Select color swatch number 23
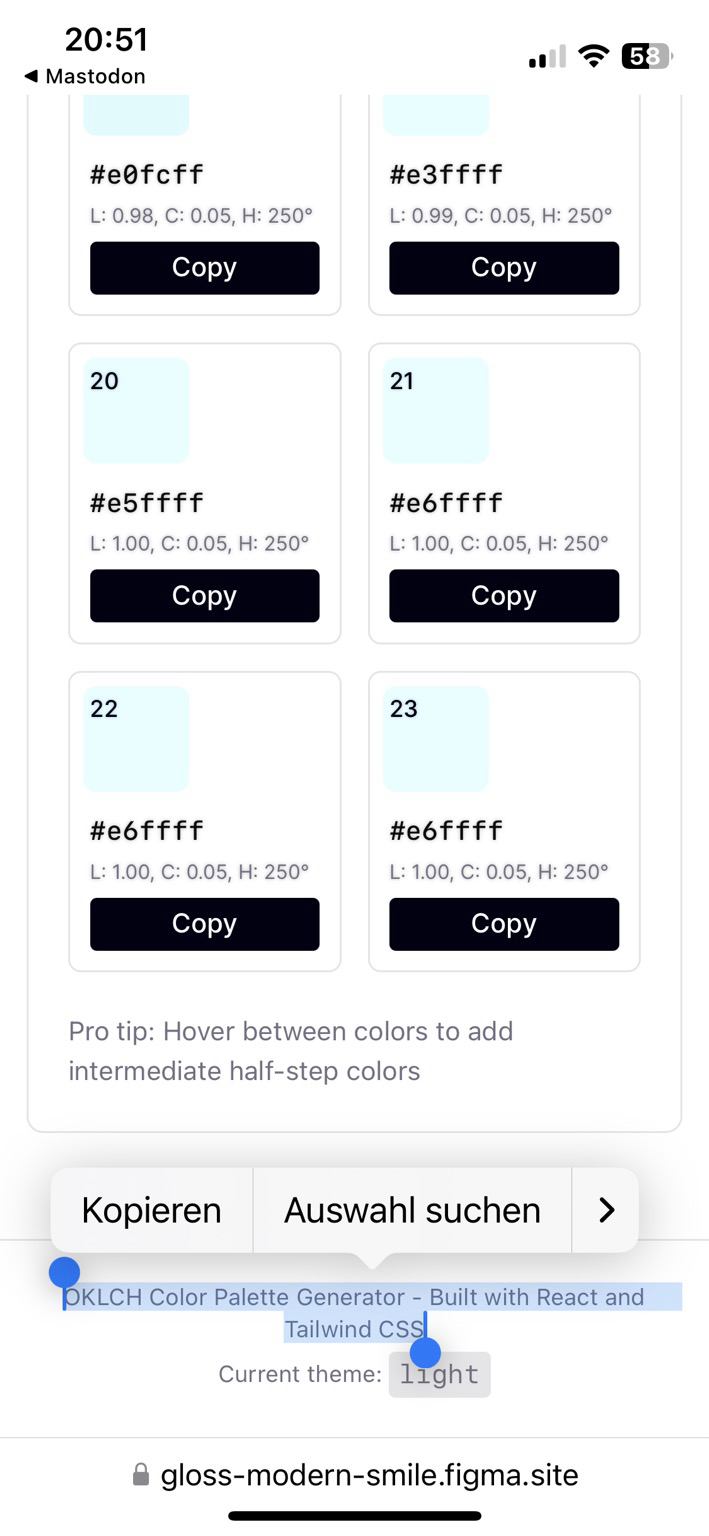Image resolution: width=709 pixels, height=1536 pixels. point(436,738)
